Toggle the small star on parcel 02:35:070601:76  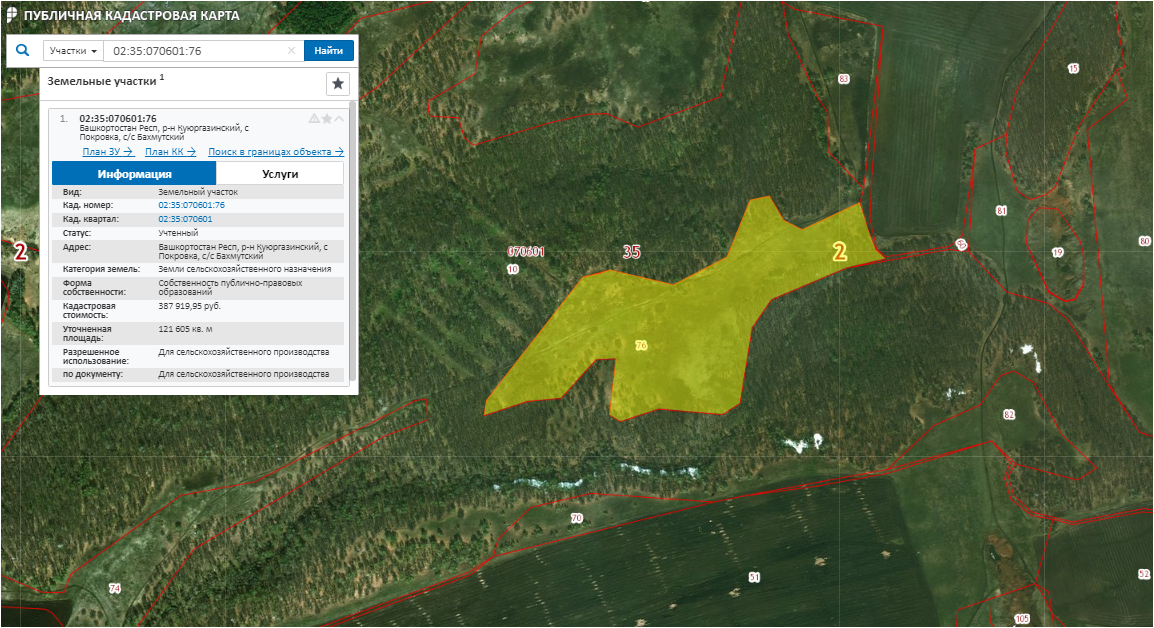327,118
